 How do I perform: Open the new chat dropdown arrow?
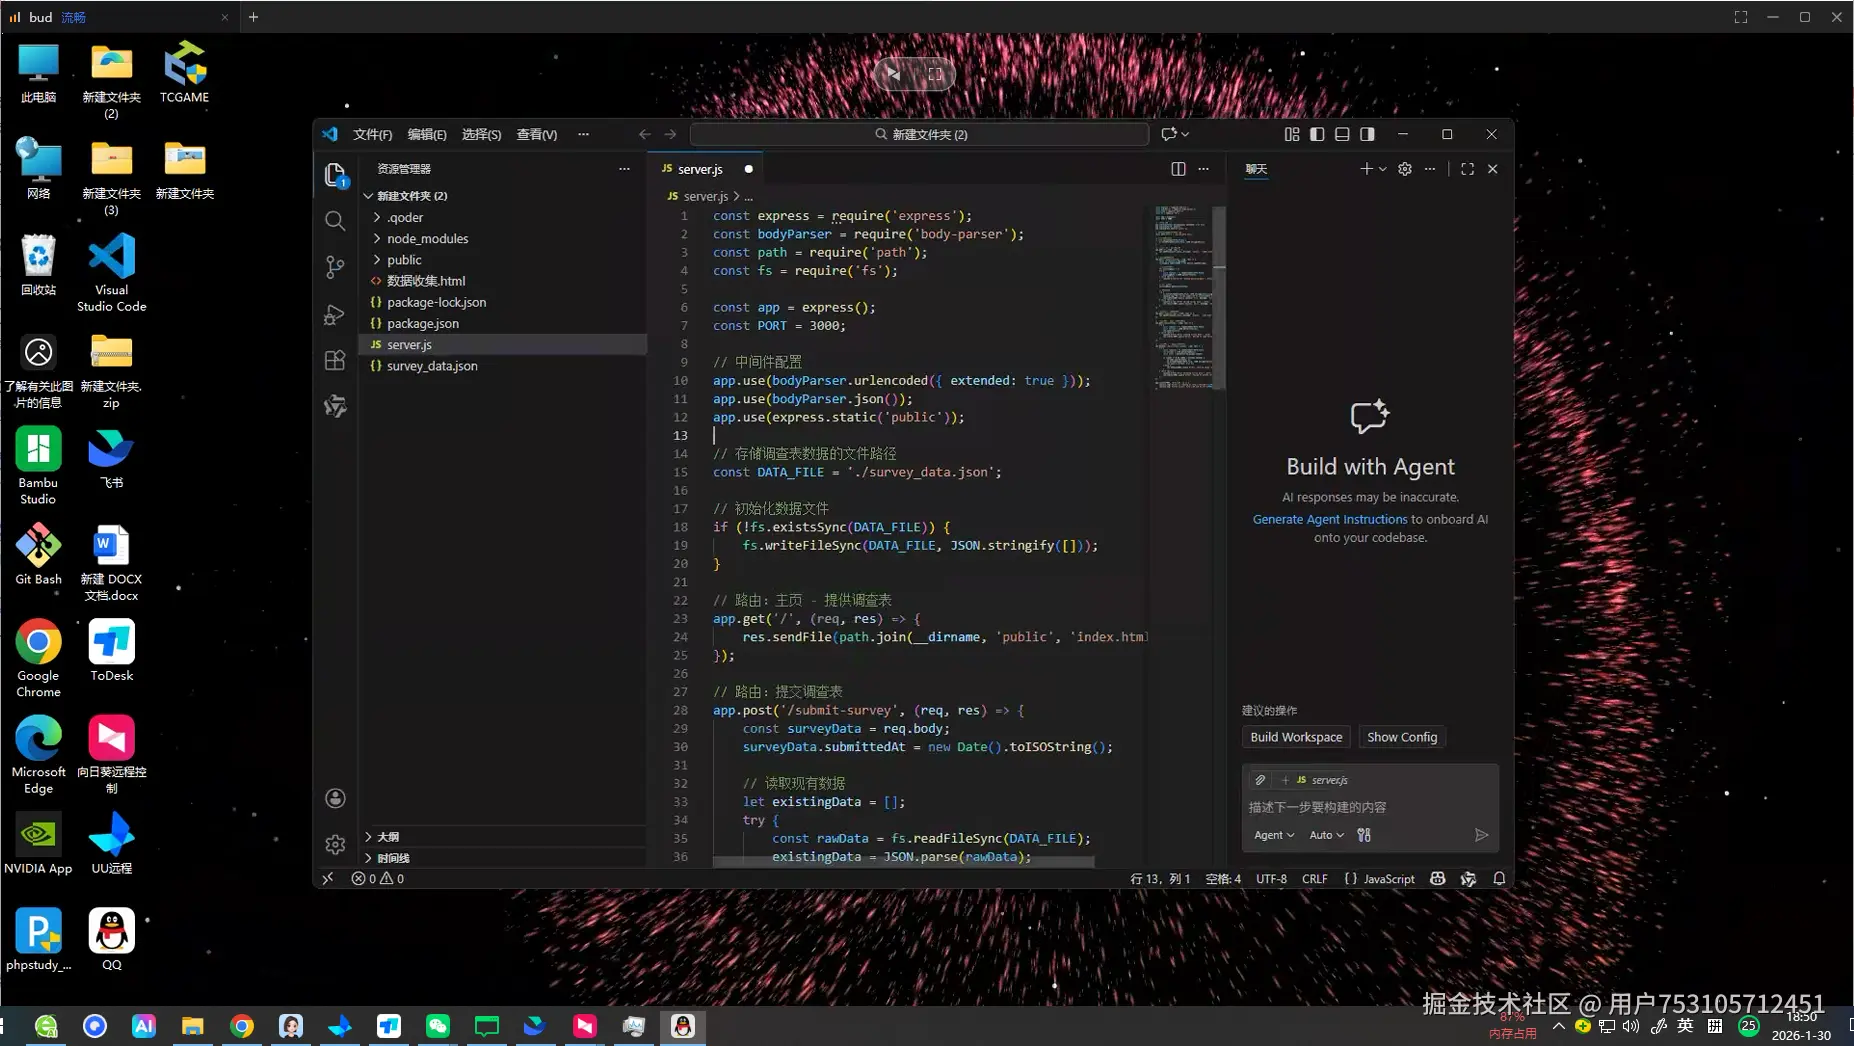1383,169
